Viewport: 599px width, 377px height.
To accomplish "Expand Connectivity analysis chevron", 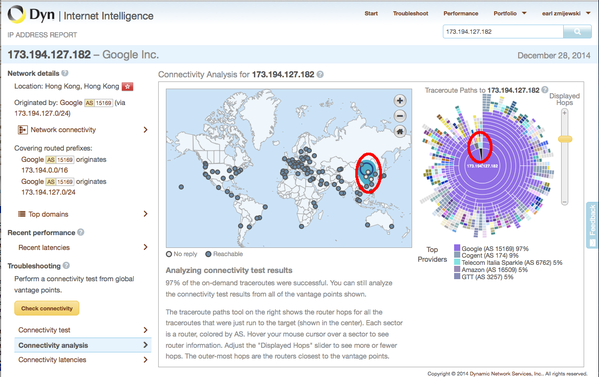I will 145,345.
